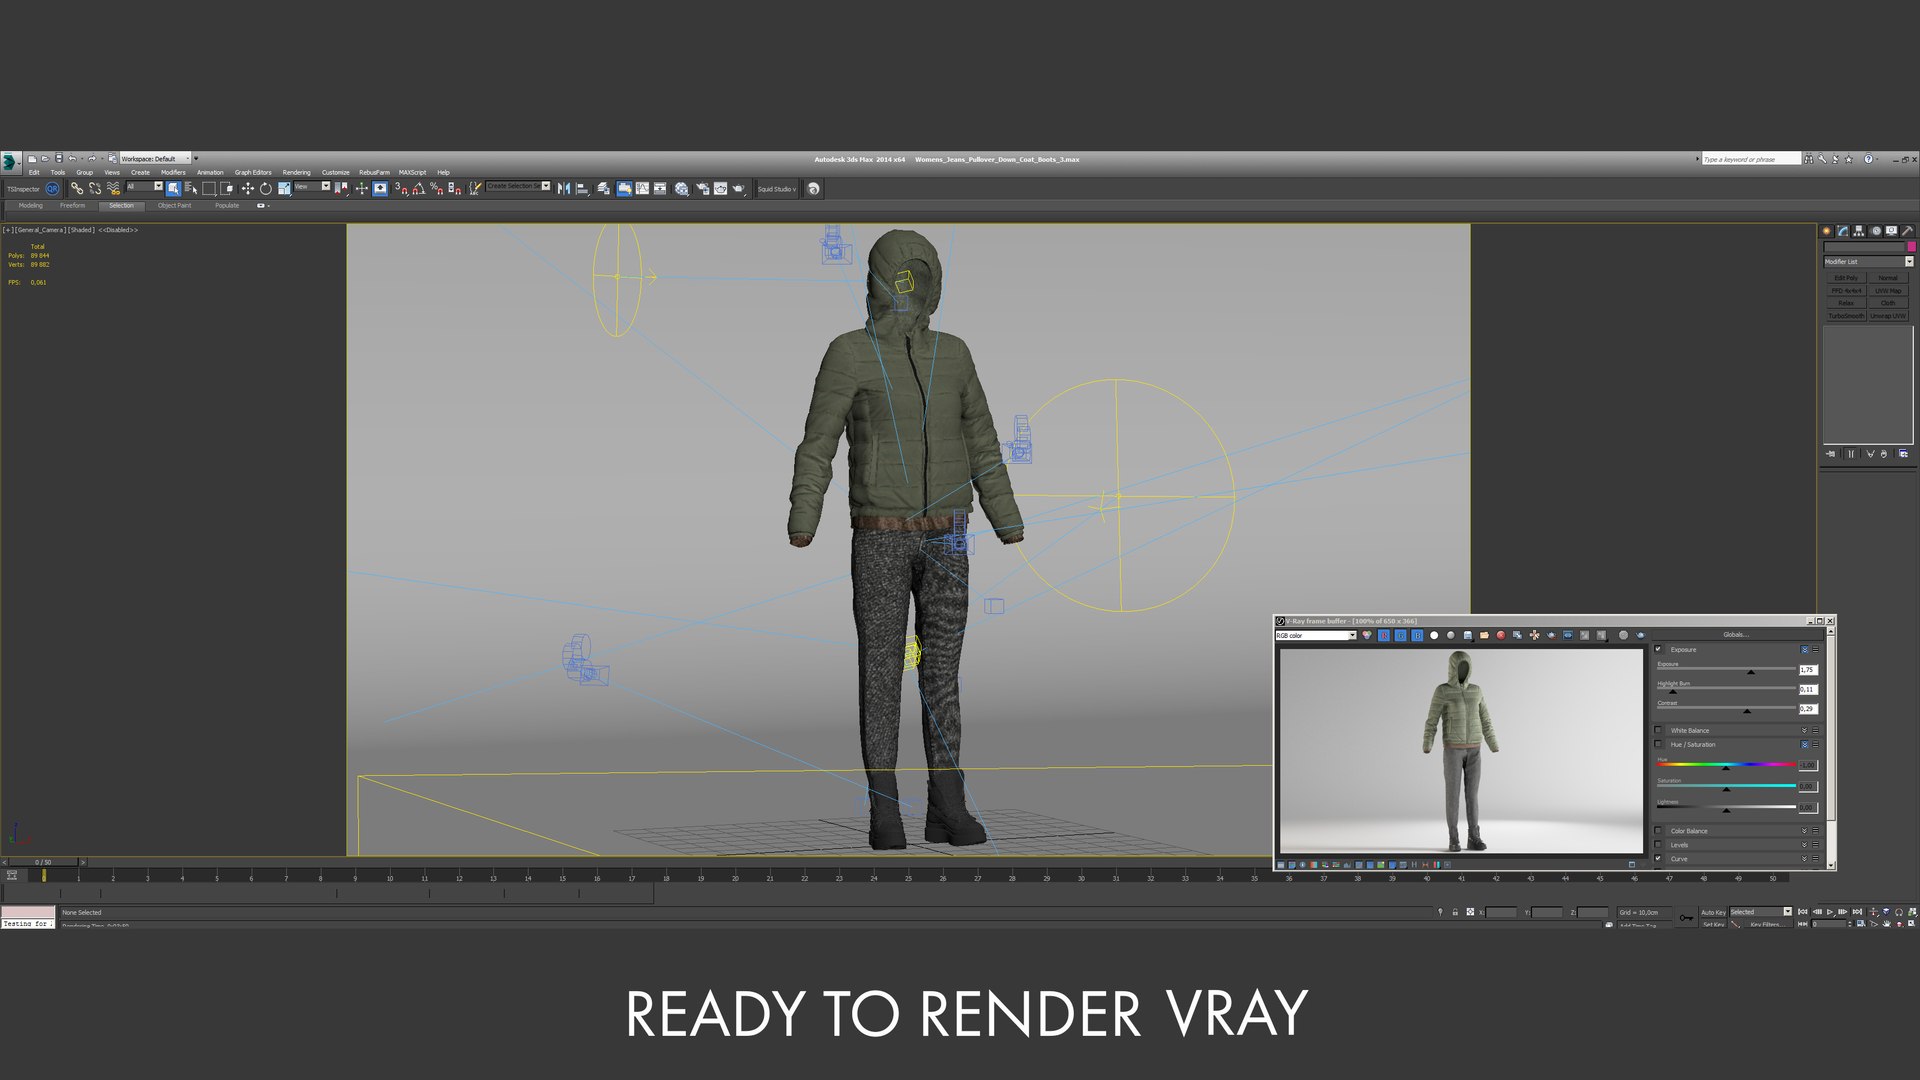The image size is (1920, 1080).
Task: Uncheck the Exposure correction checkbox
Action: (x=1658, y=649)
